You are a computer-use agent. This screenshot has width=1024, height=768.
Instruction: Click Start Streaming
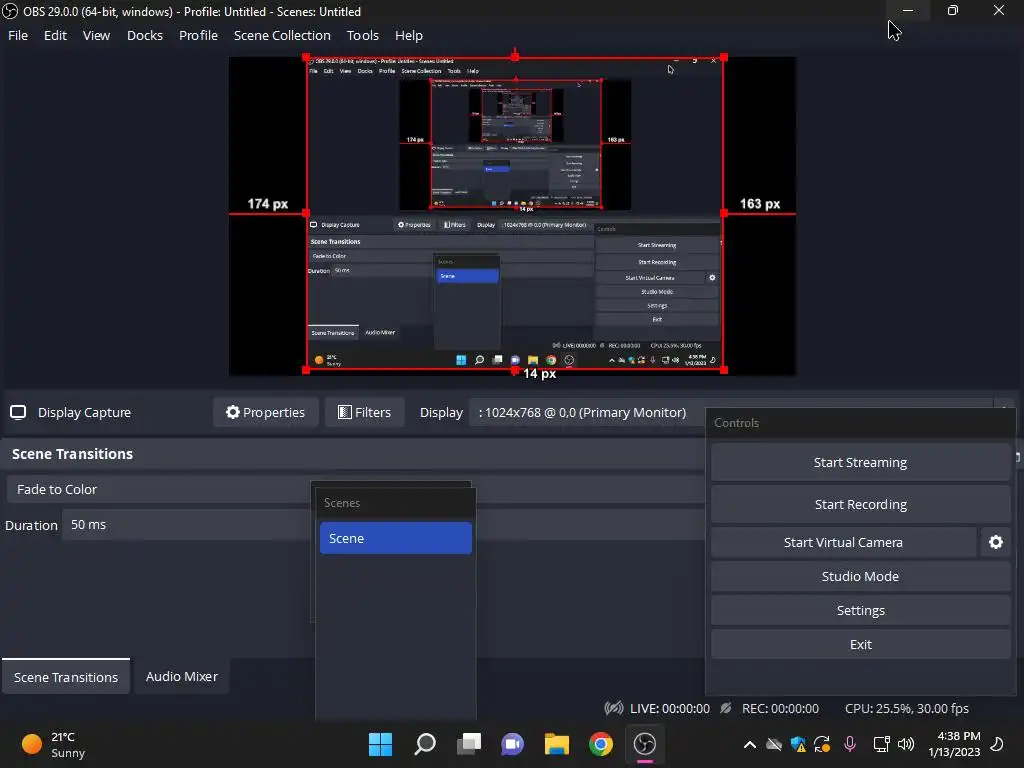pos(860,462)
